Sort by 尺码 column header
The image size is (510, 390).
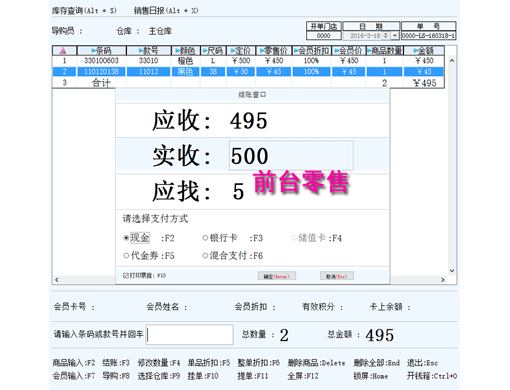pyautogui.click(x=213, y=51)
